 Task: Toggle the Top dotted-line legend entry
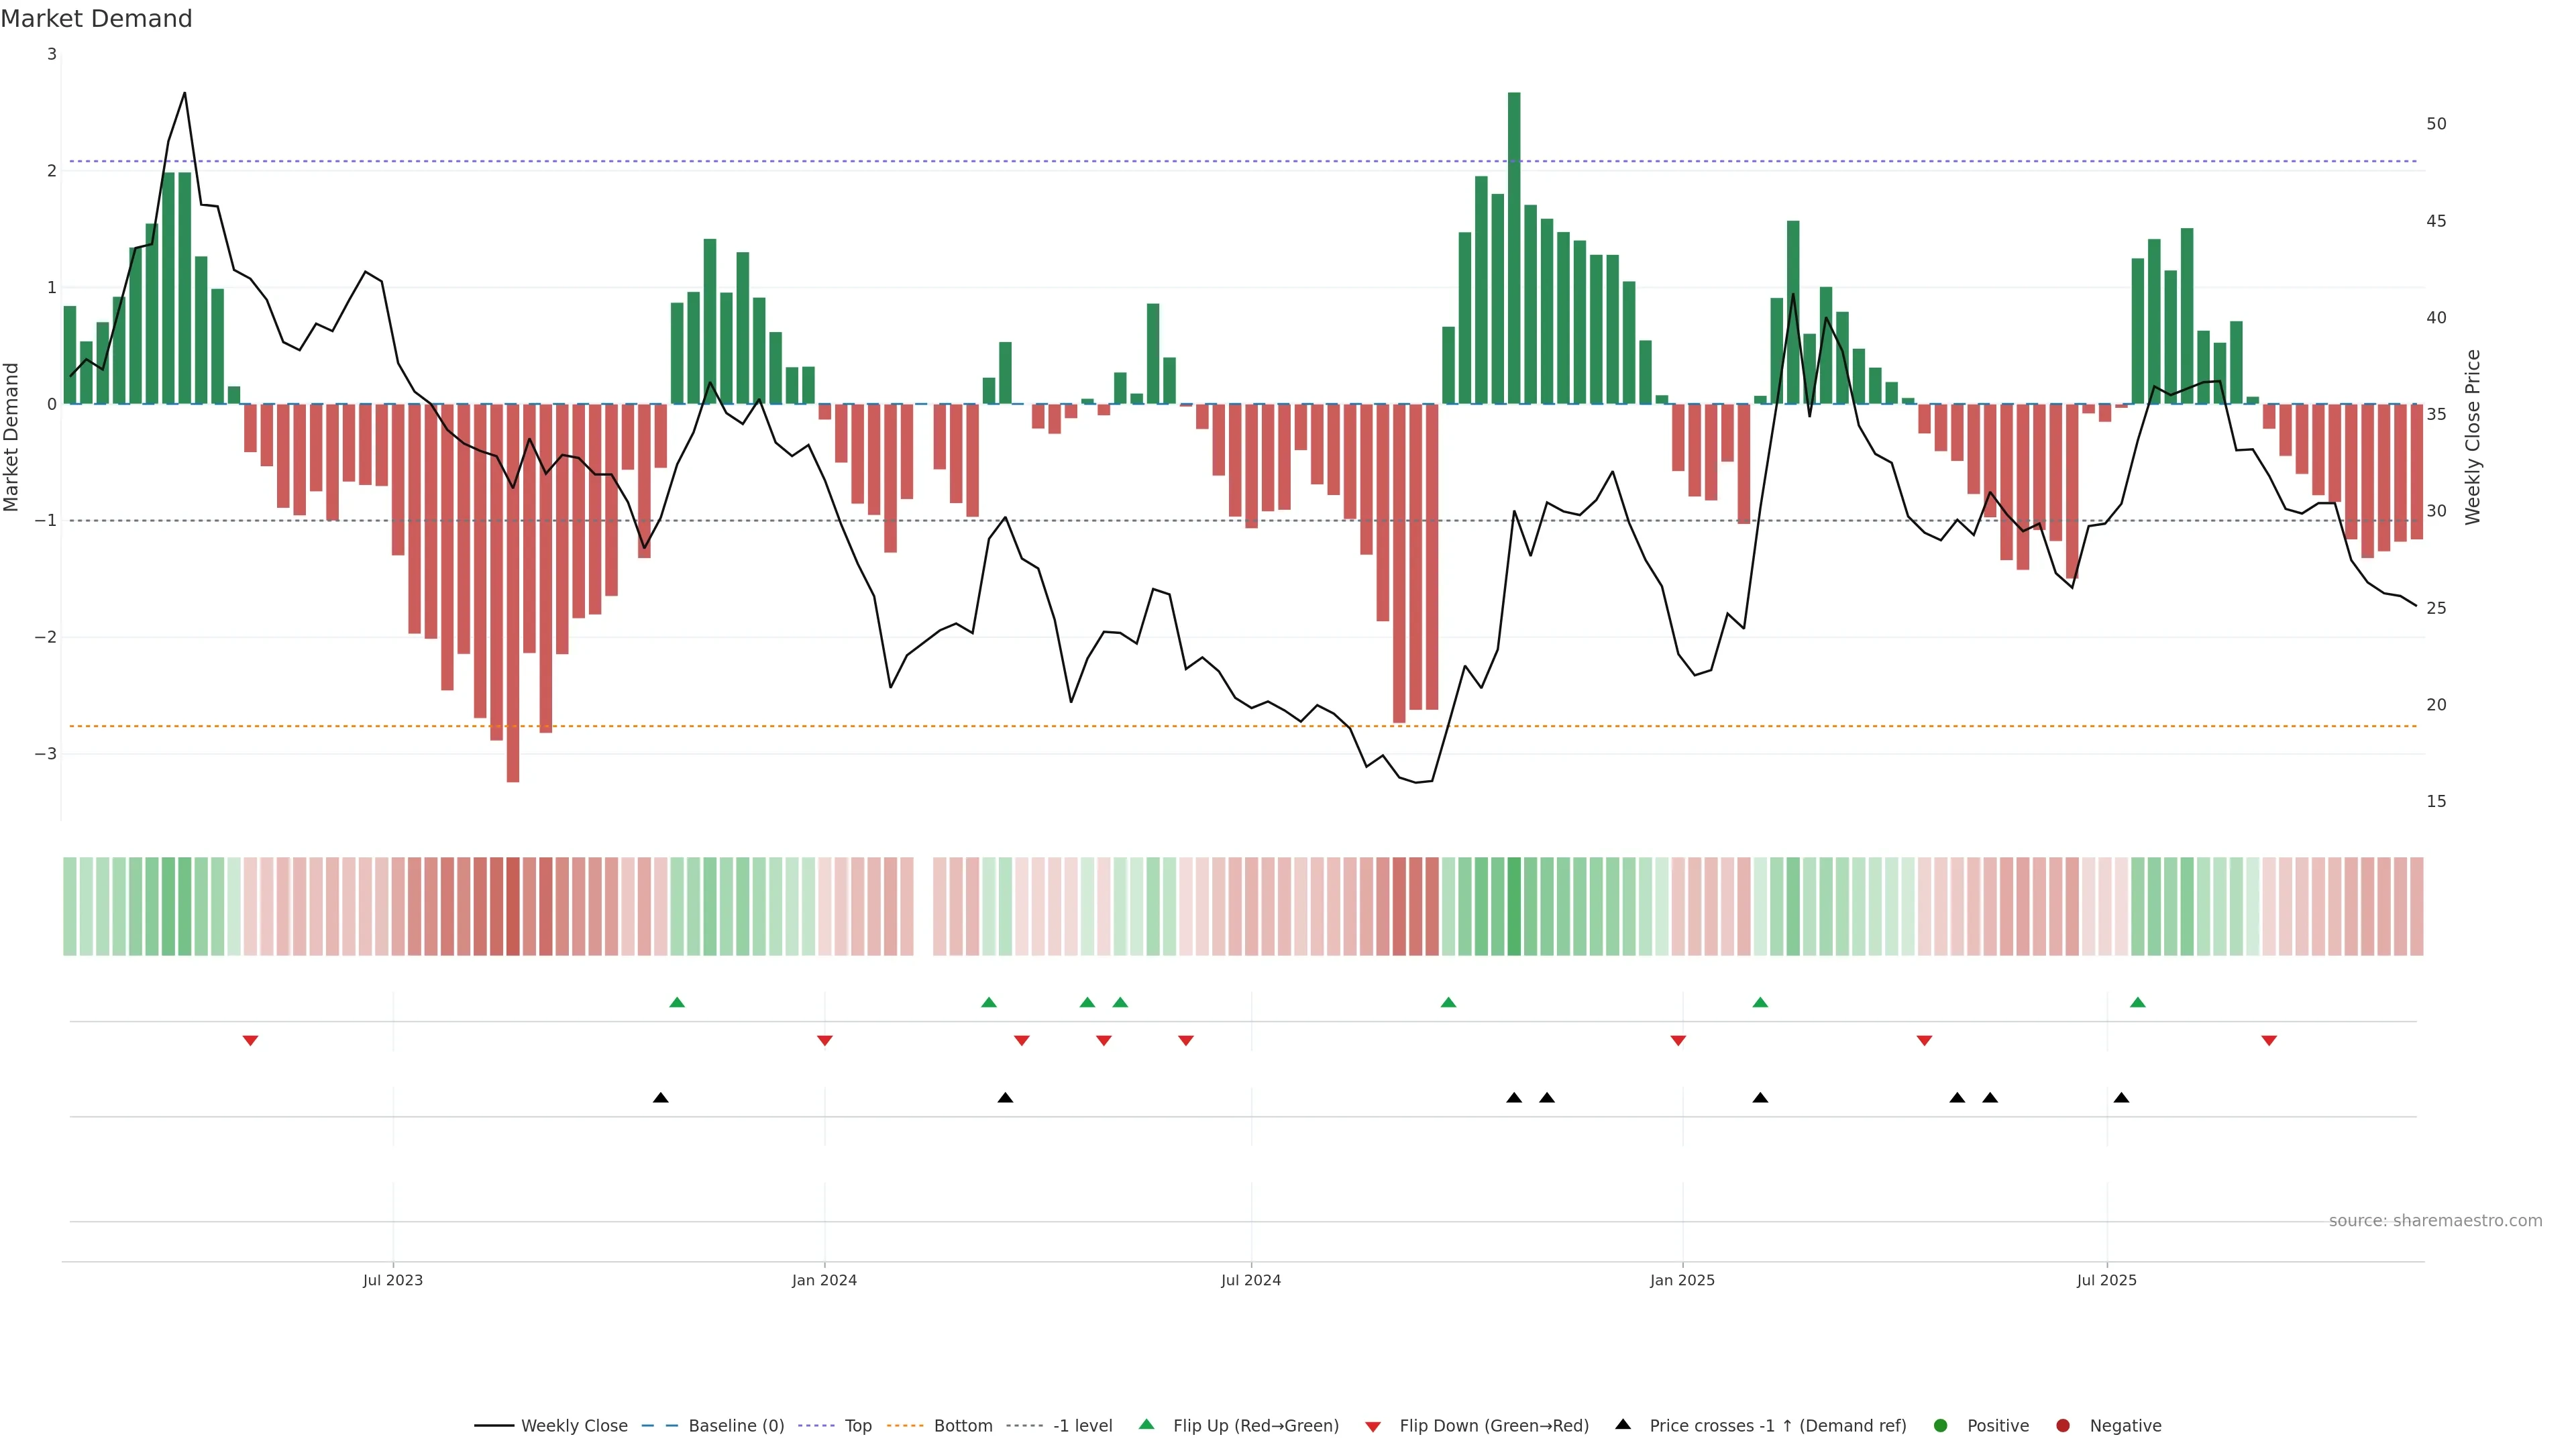pyautogui.click(x=857, y=1426)
